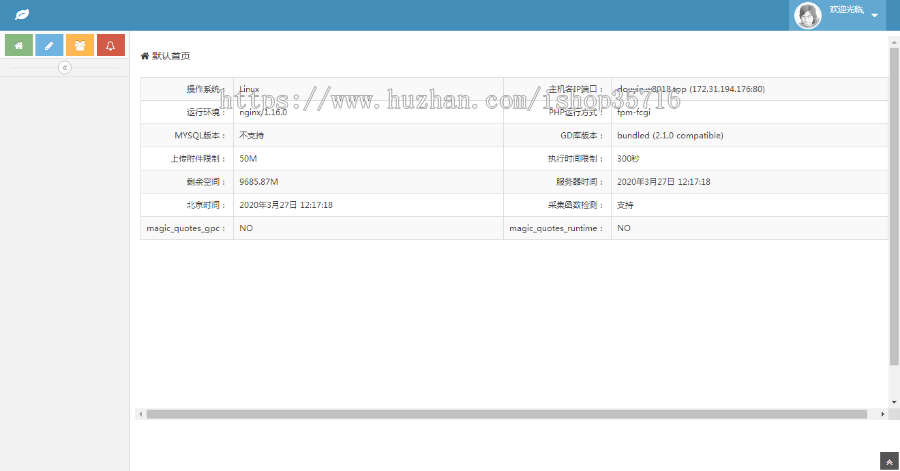
Task: Select the 执行时间限制 label
Action: click(x=576, y=158)
